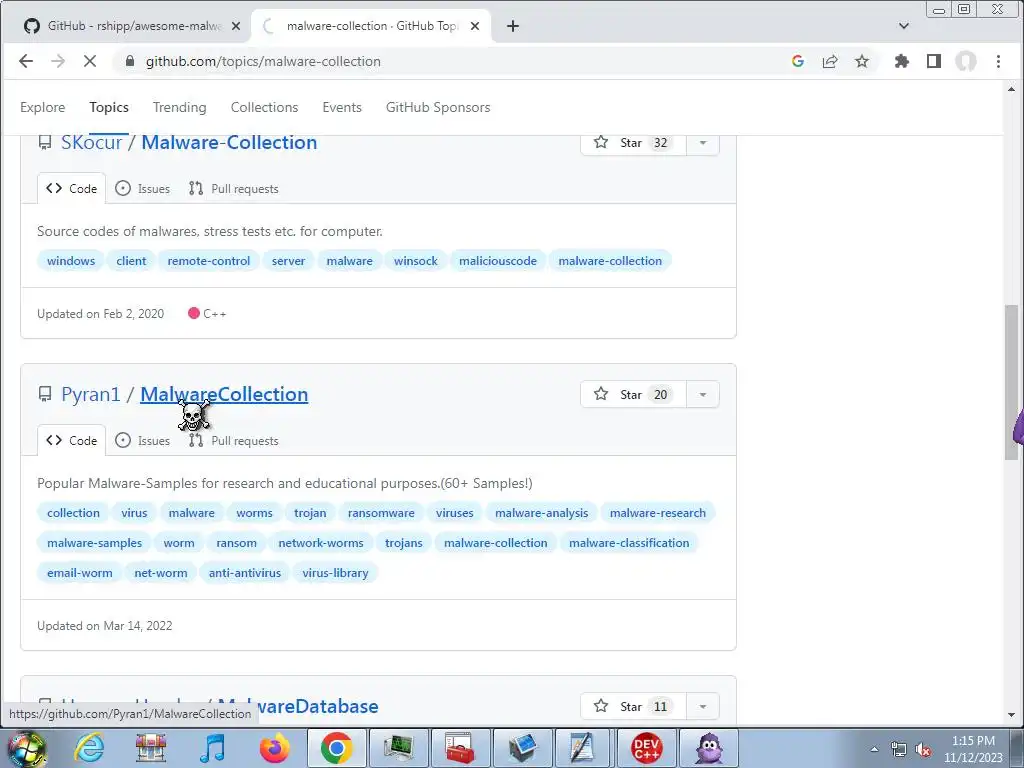
Task: Share this page with the share icon
Action: (830, 61)
